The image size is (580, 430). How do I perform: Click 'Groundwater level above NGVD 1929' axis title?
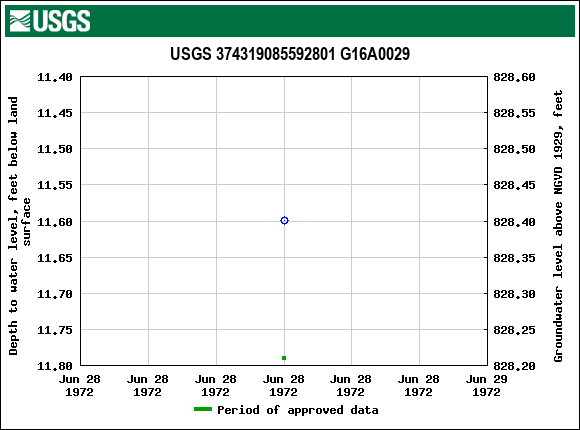(558, 226)
